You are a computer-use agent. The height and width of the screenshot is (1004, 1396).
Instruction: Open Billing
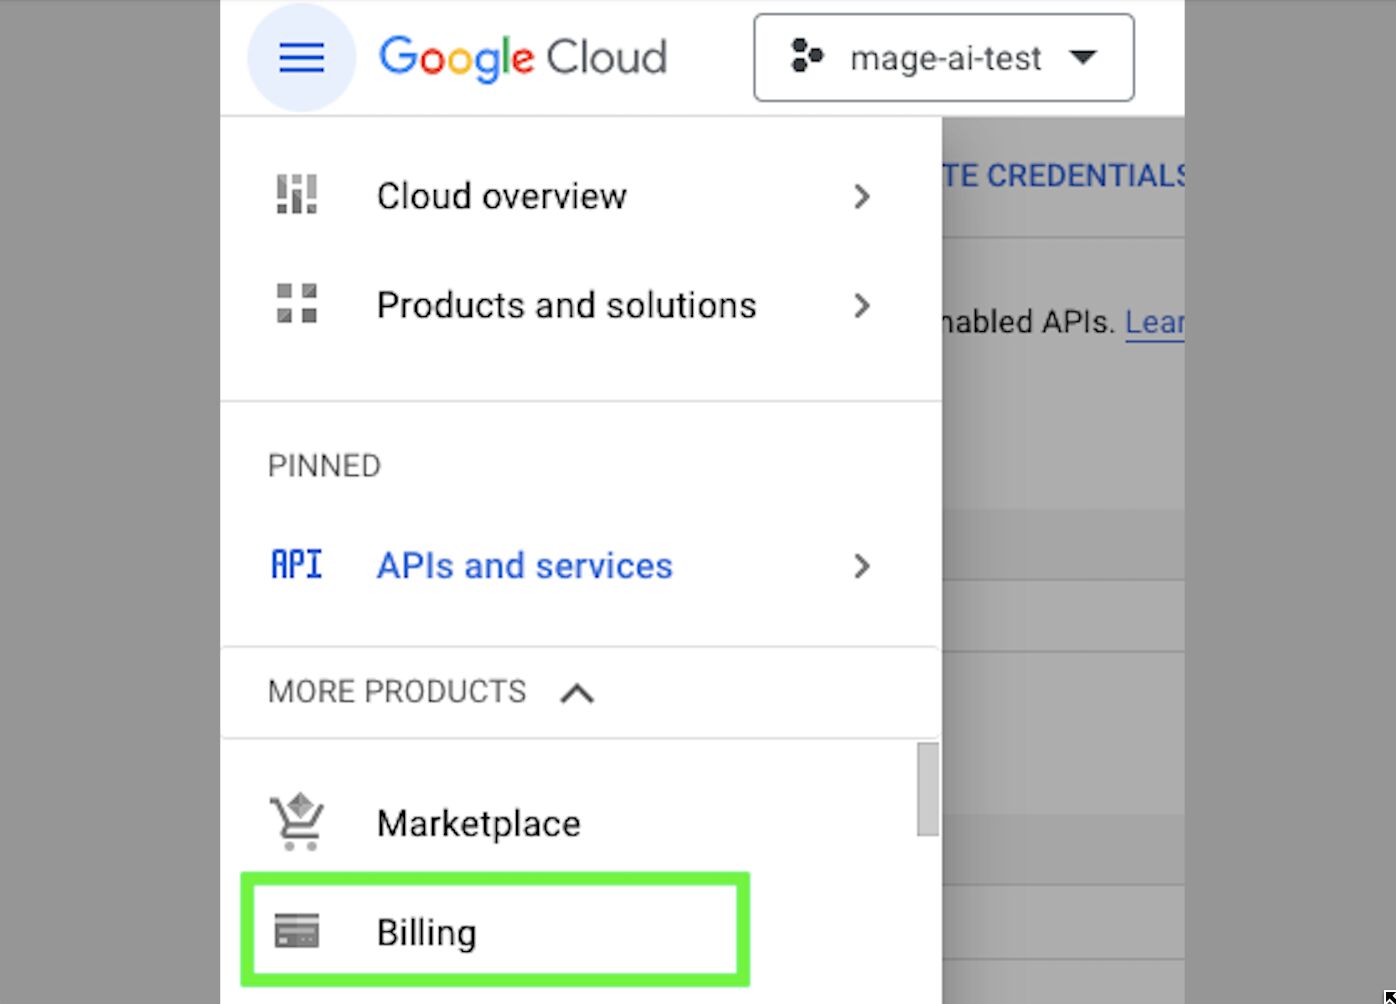(x=495, y=930)
